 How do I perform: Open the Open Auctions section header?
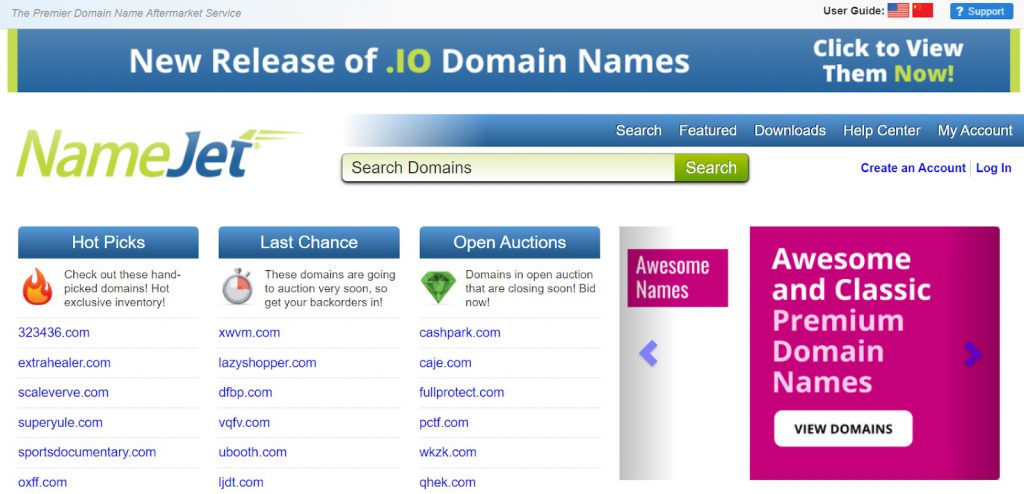[509, 242]
